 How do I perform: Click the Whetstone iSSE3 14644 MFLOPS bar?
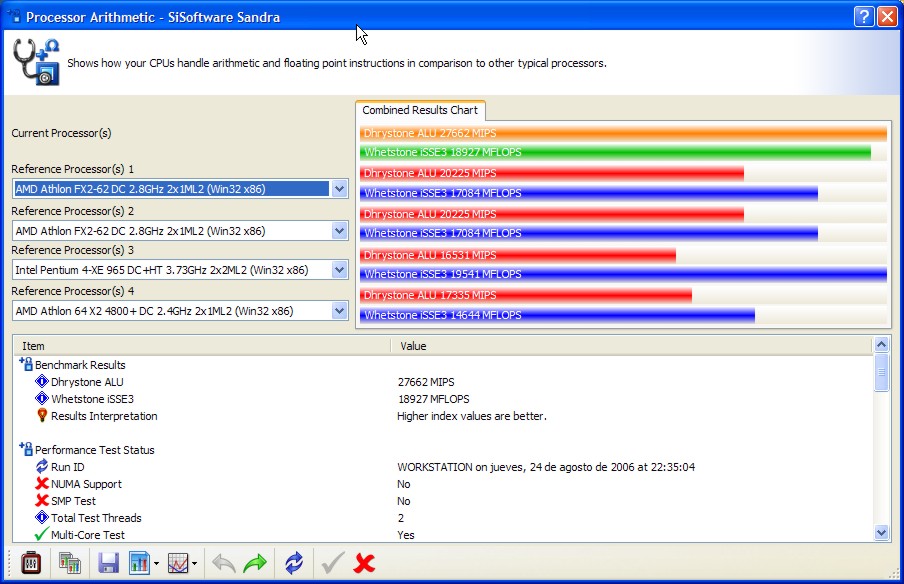558,315
